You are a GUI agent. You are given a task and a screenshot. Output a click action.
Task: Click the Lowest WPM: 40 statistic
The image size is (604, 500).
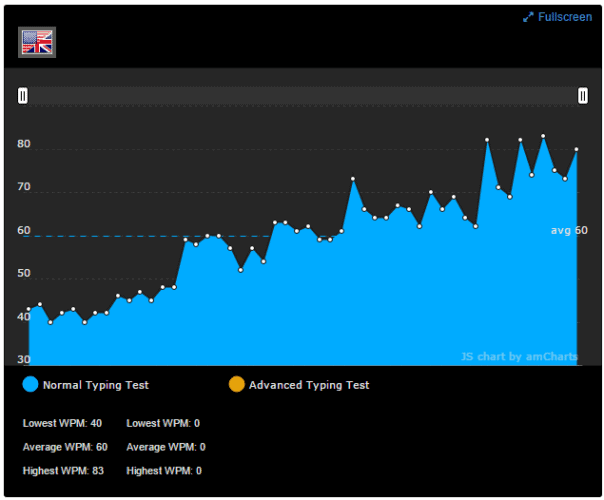pos(62,423)
